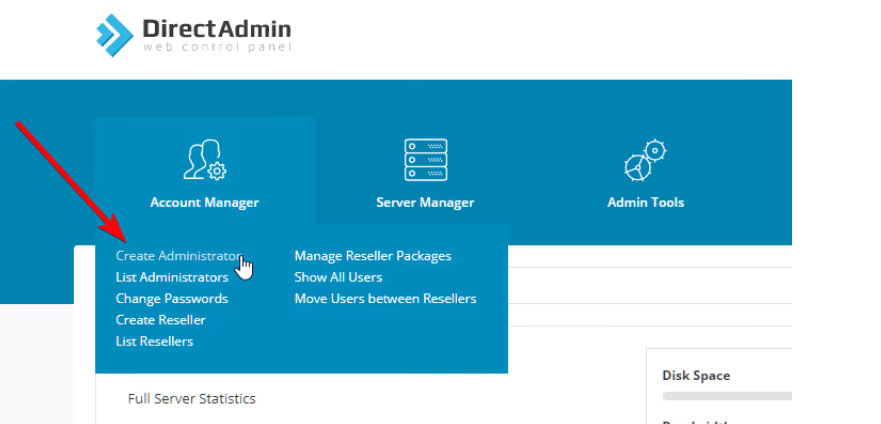Open Move Users between Resellers
881x424 pixels.
coord(385,299)
